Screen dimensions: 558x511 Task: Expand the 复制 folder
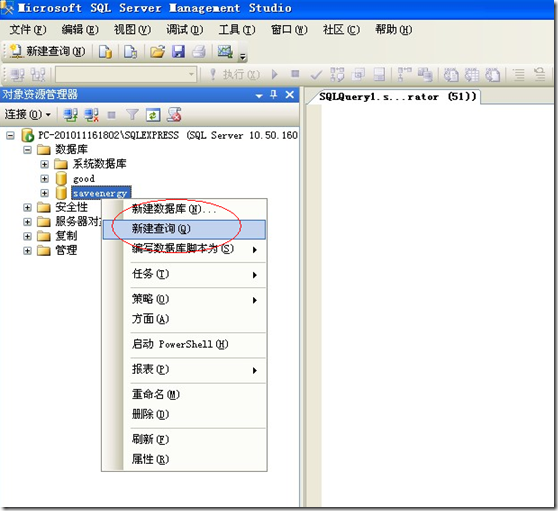pos(27,236)
